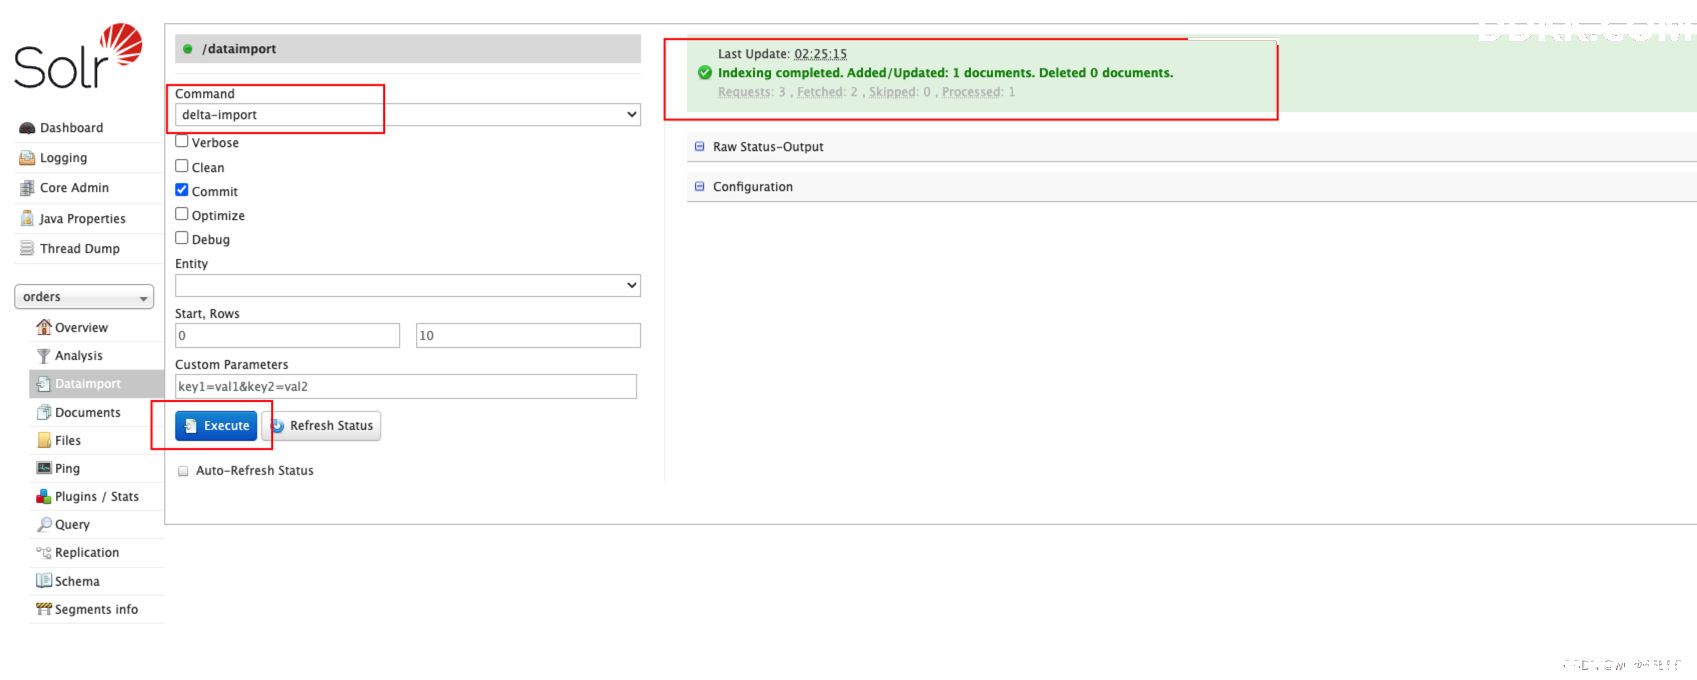Click the Query magnifier icon
This screenshot has height=680, width=1697.
pyautogui.click(x=44, y=524)
